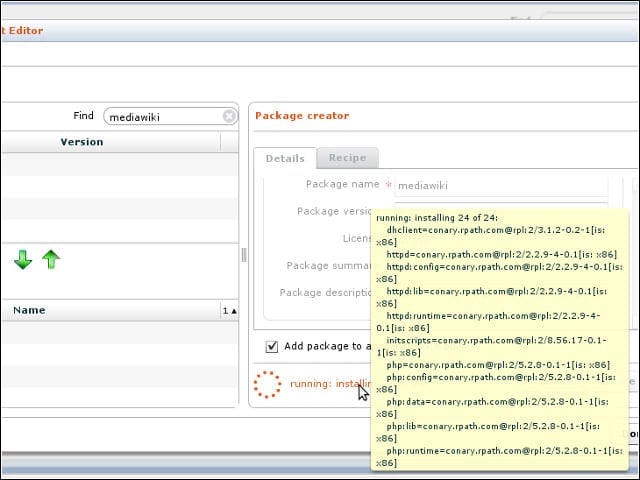
Task: Open the Details tab
Action: pos(285,158)
